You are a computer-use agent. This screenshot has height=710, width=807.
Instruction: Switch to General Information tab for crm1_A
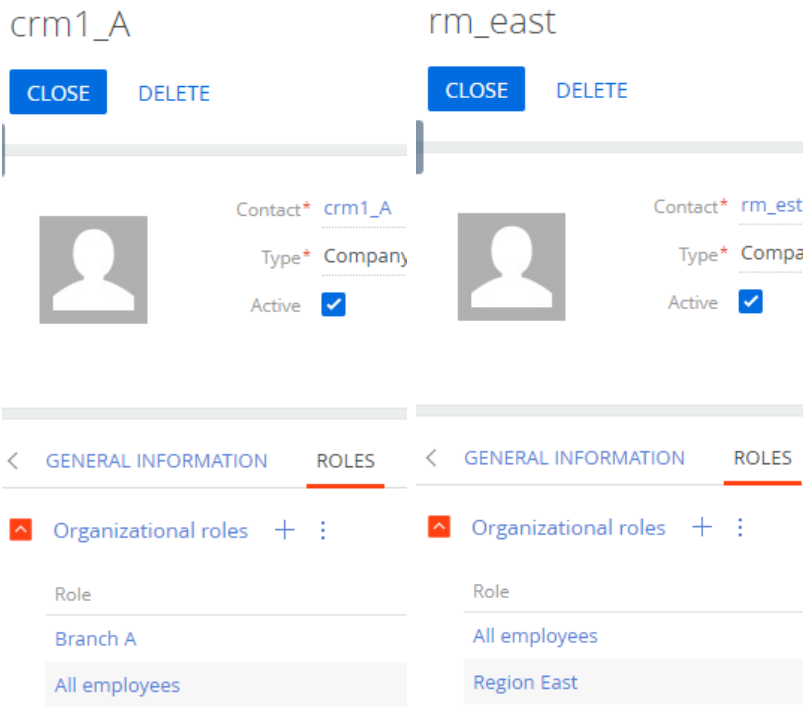coord(156,460)
